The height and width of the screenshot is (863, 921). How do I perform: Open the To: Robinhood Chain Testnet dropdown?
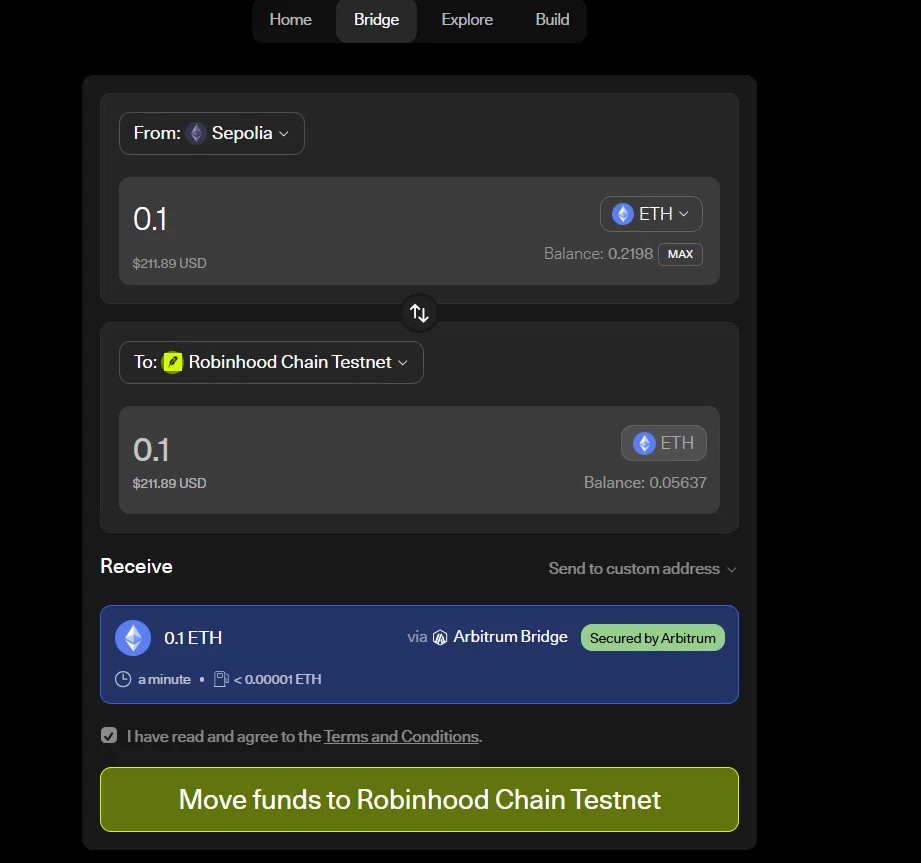[271, 362]
